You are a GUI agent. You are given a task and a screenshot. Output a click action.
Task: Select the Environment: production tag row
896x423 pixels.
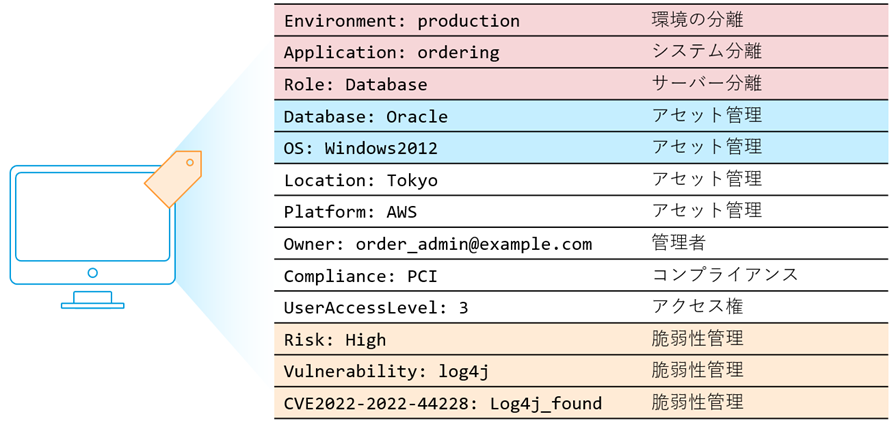click(402, 21)
